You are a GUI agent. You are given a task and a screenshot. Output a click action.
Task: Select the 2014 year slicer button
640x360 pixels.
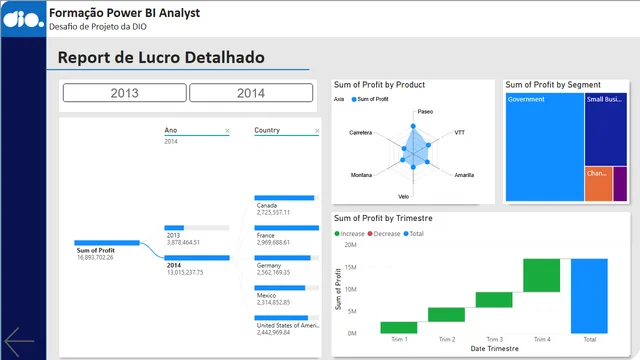[251, 93]
